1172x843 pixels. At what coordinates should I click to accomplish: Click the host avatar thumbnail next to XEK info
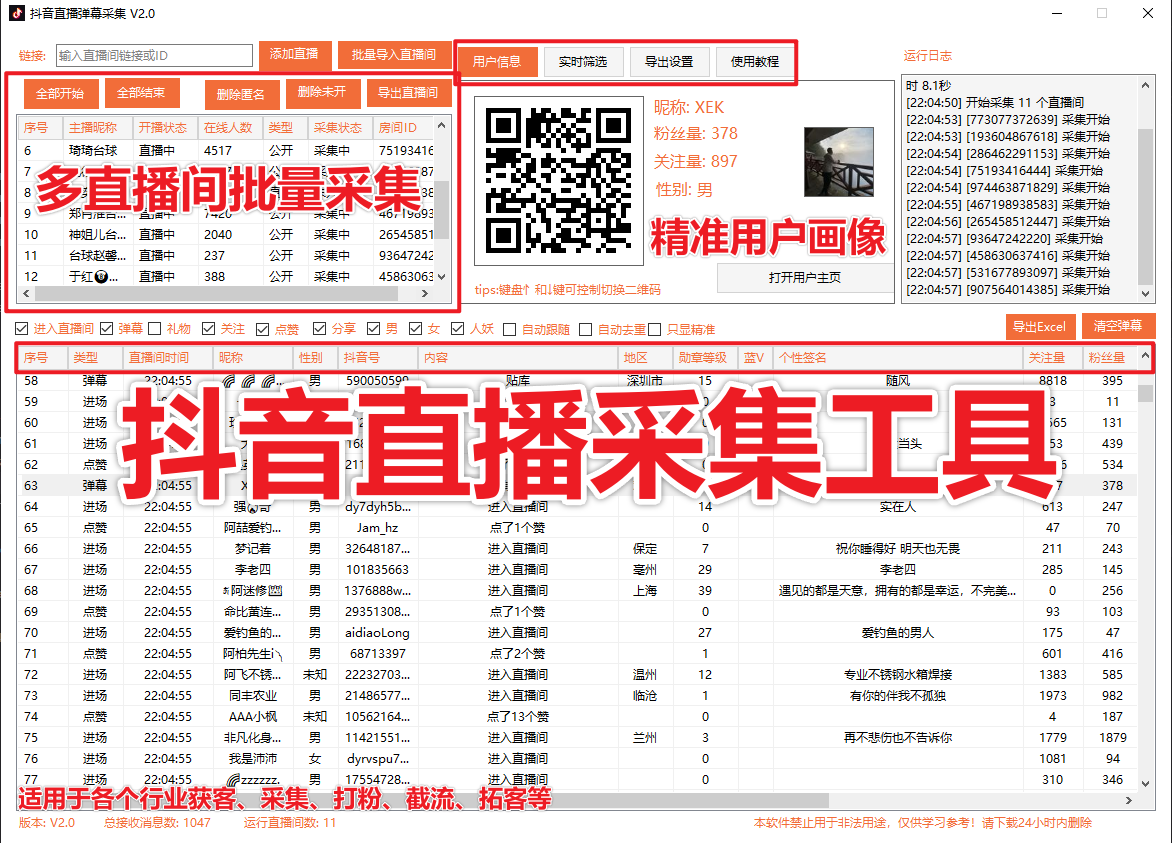tap(838, 162)
